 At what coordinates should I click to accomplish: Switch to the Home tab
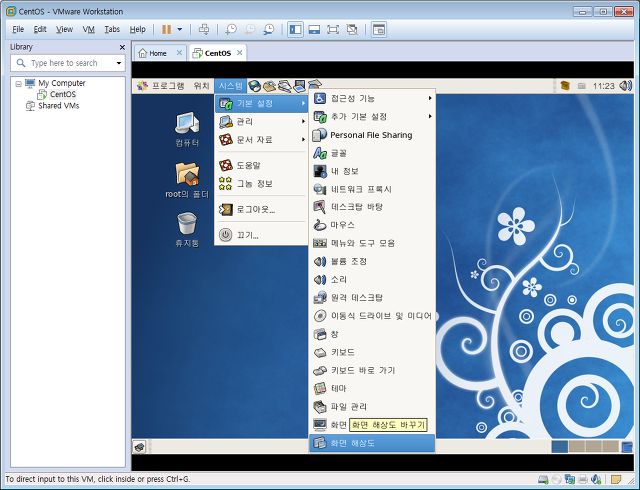pyautogui.click(x=158, y=53)
